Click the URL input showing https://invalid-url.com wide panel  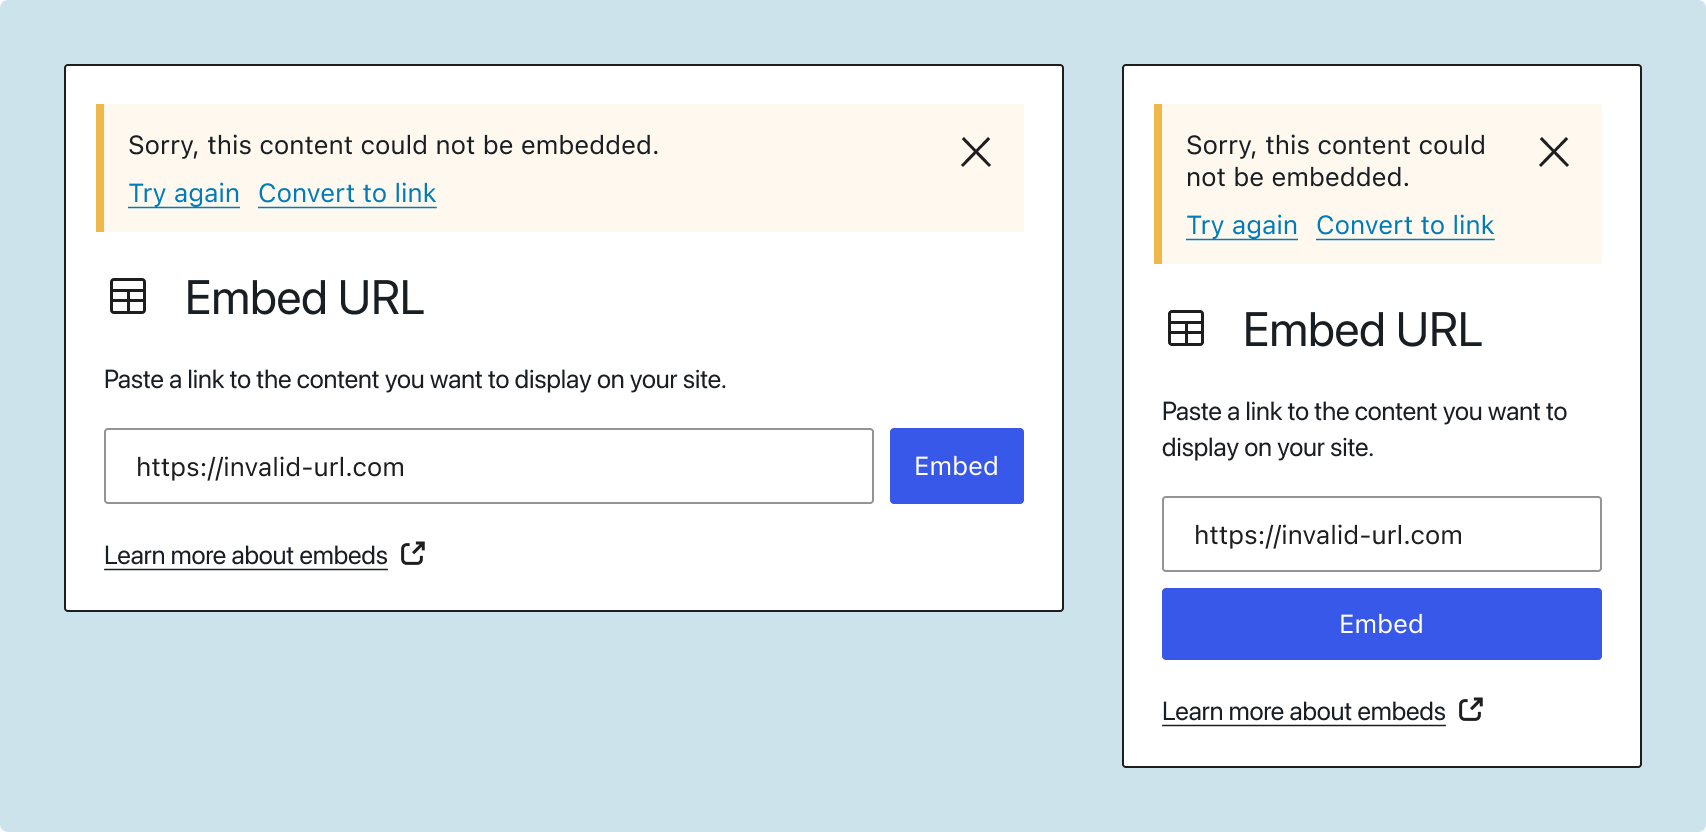click(x=489, y=466)
